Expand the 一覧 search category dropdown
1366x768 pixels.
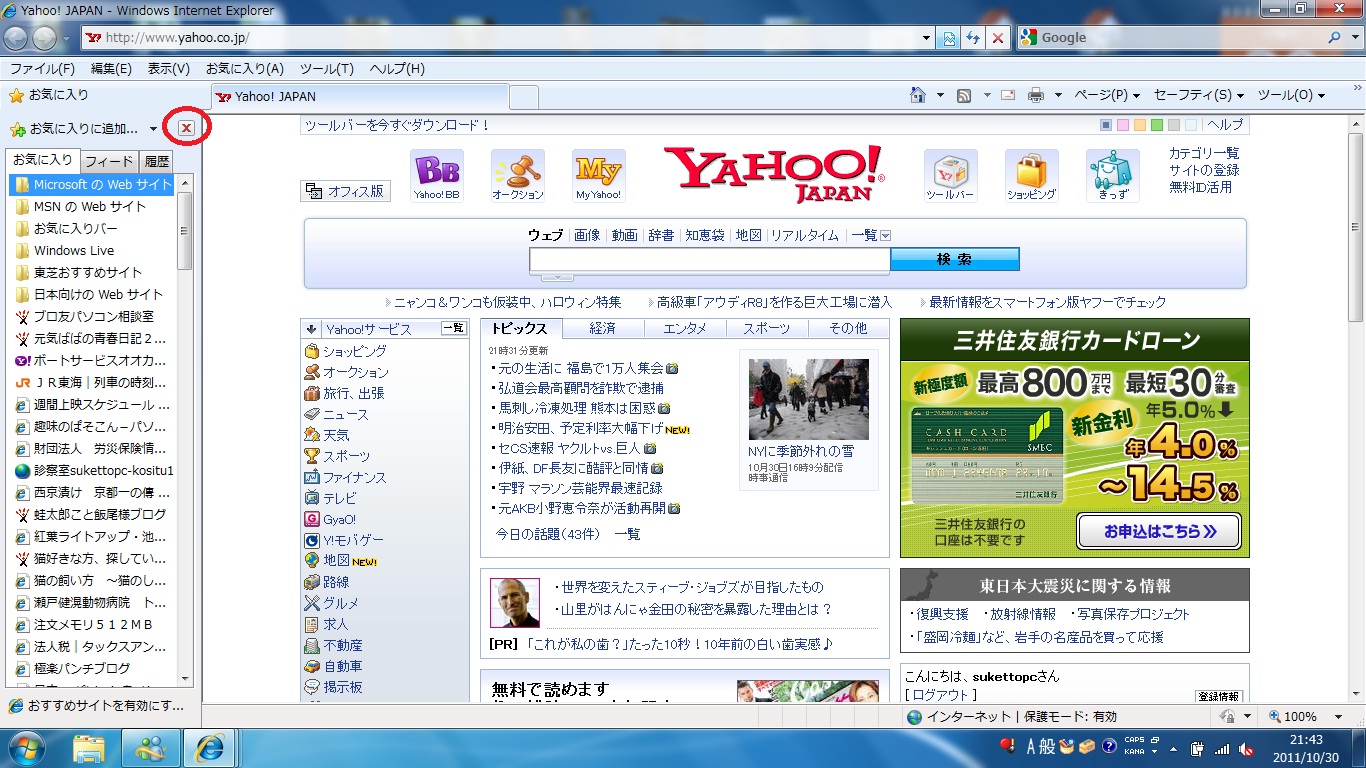(885, 236)
